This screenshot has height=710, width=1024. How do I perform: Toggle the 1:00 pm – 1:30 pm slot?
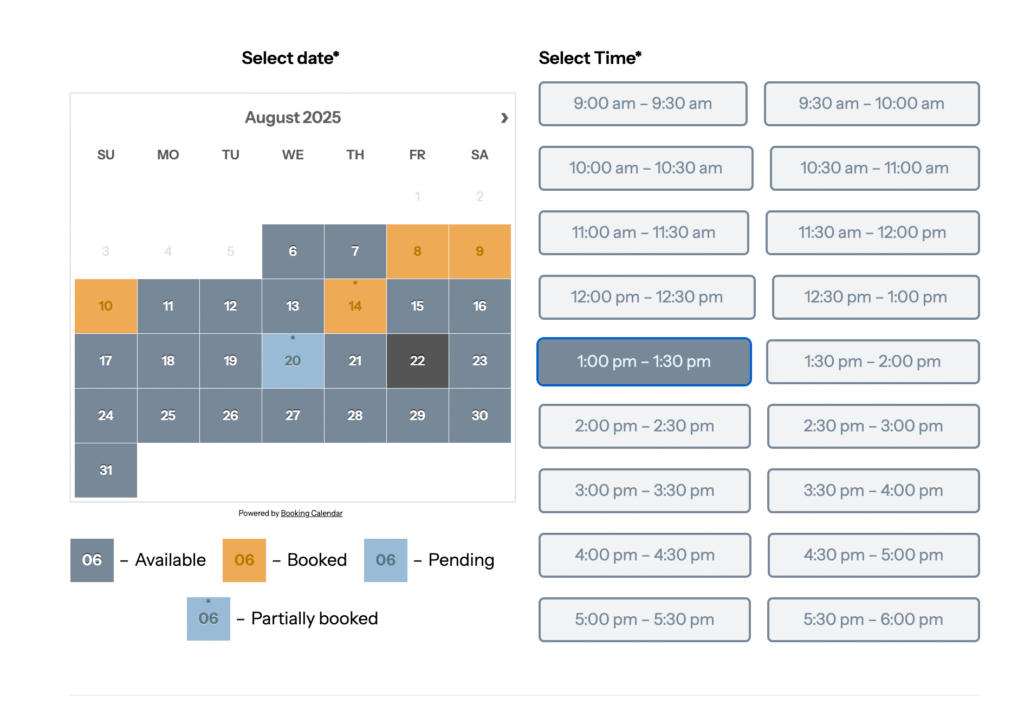(x=643, y=362)
